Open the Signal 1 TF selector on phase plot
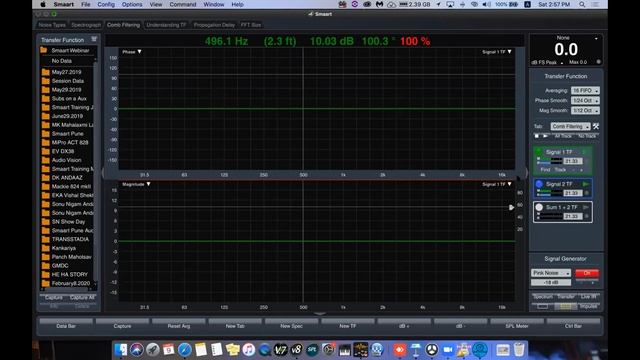The image size is (640, 360). tap(497, 52)
